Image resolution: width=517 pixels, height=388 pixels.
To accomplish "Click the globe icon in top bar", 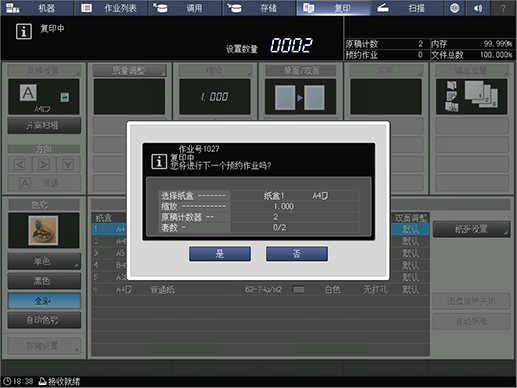I will point(454,8).
